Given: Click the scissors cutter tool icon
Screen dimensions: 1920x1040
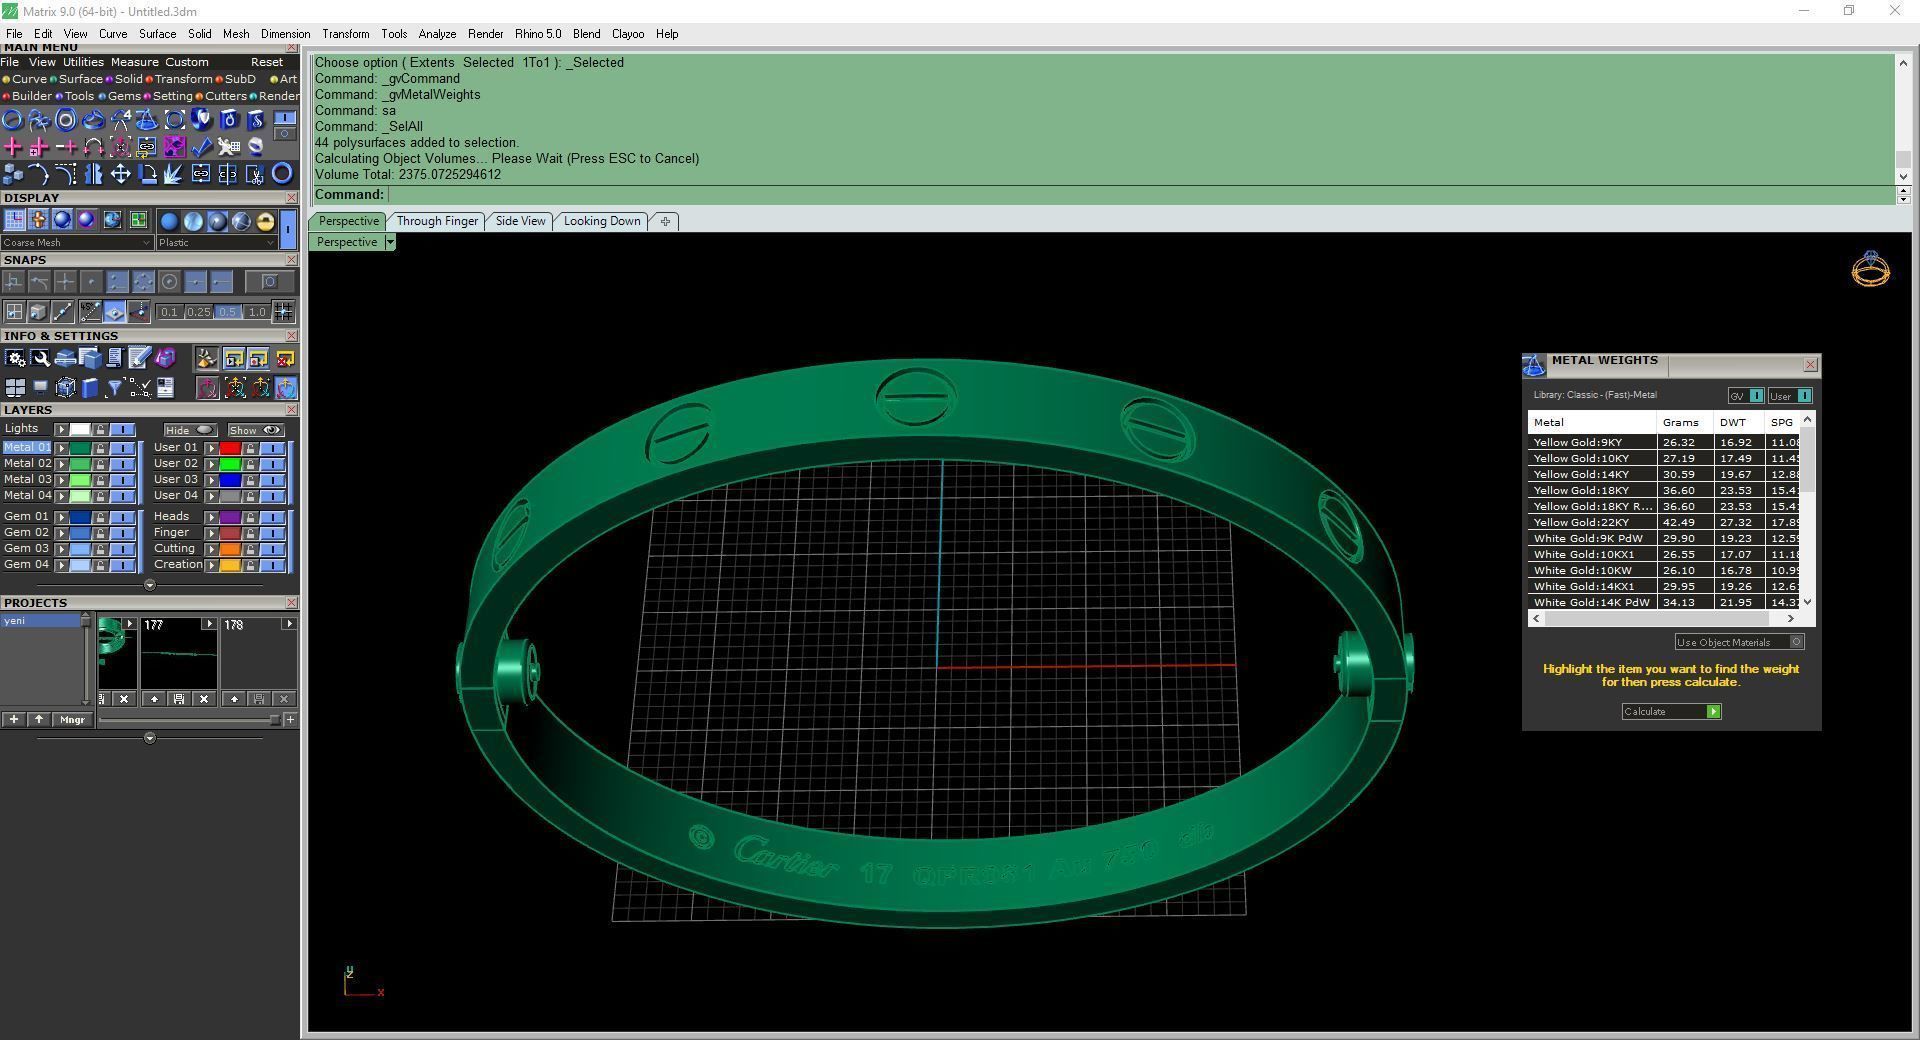Looking at the screenshot, I should pyautogui.click(x=255, y=174).
